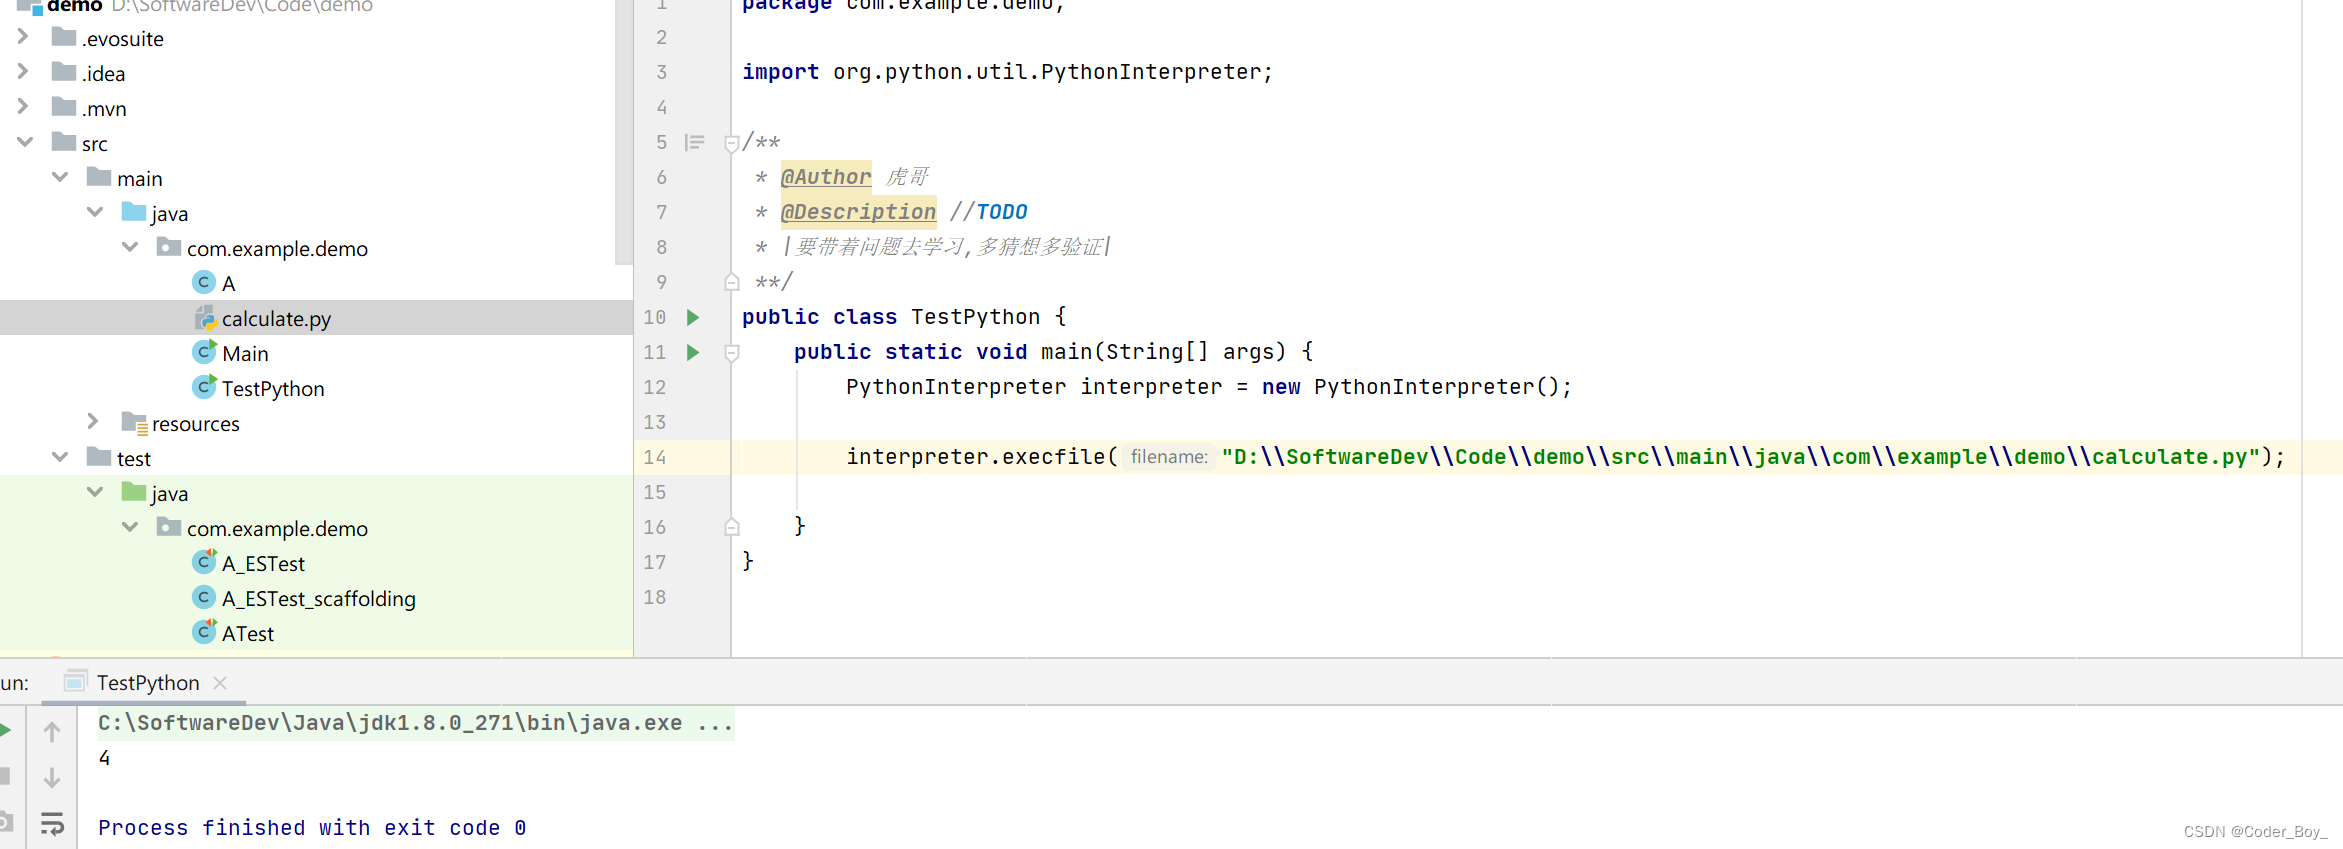
Task: Collapse the src folder
Action: [25, 142]
